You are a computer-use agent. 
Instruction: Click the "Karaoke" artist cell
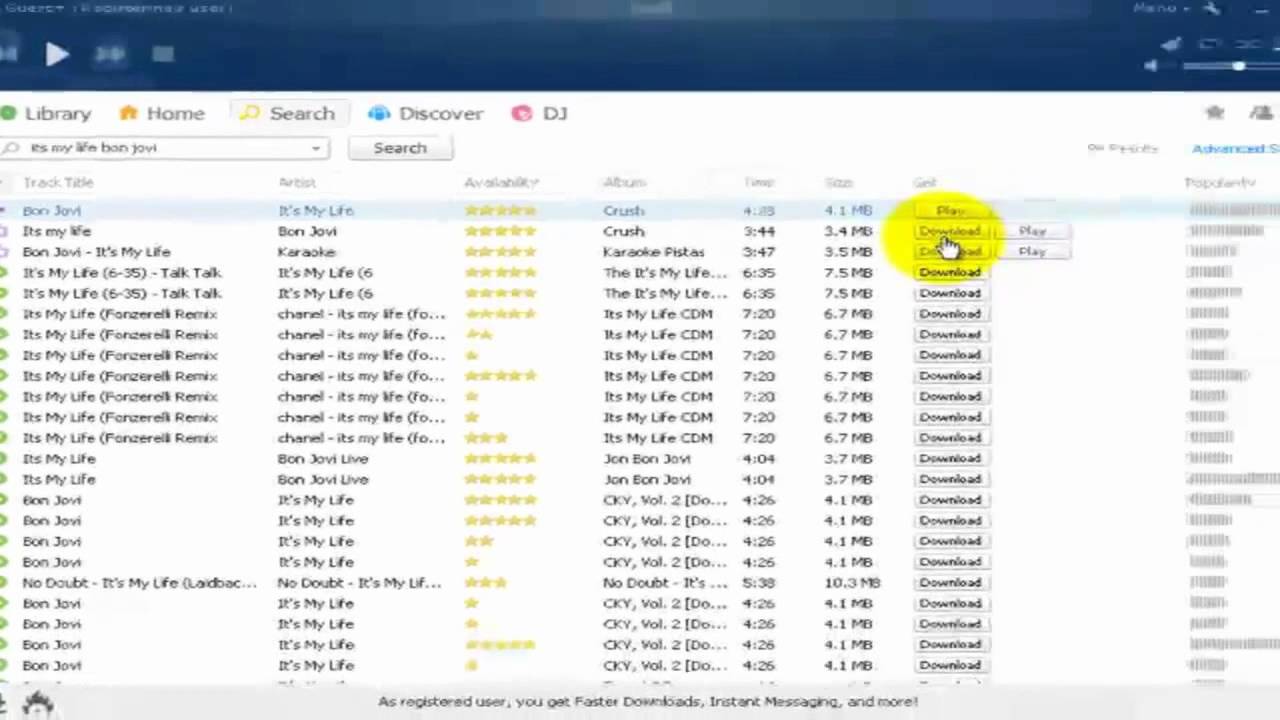coord(307,252)
